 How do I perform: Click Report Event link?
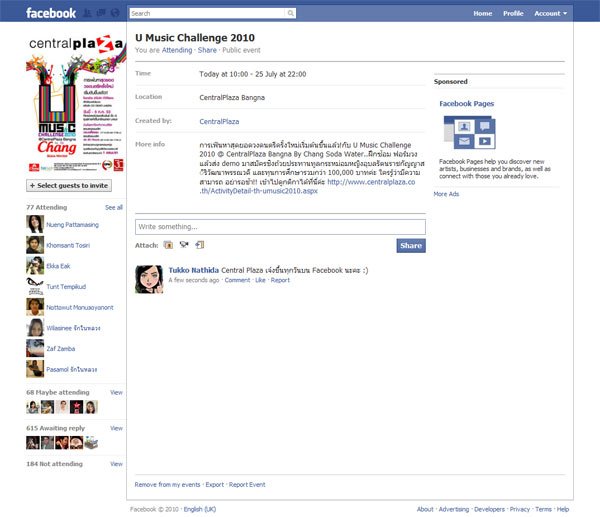click(247, 484)
